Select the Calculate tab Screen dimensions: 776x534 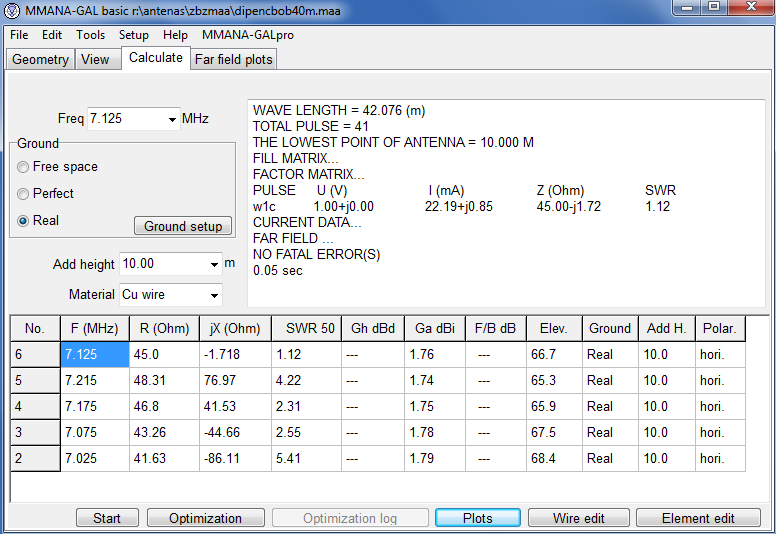(x=156, y=58)
